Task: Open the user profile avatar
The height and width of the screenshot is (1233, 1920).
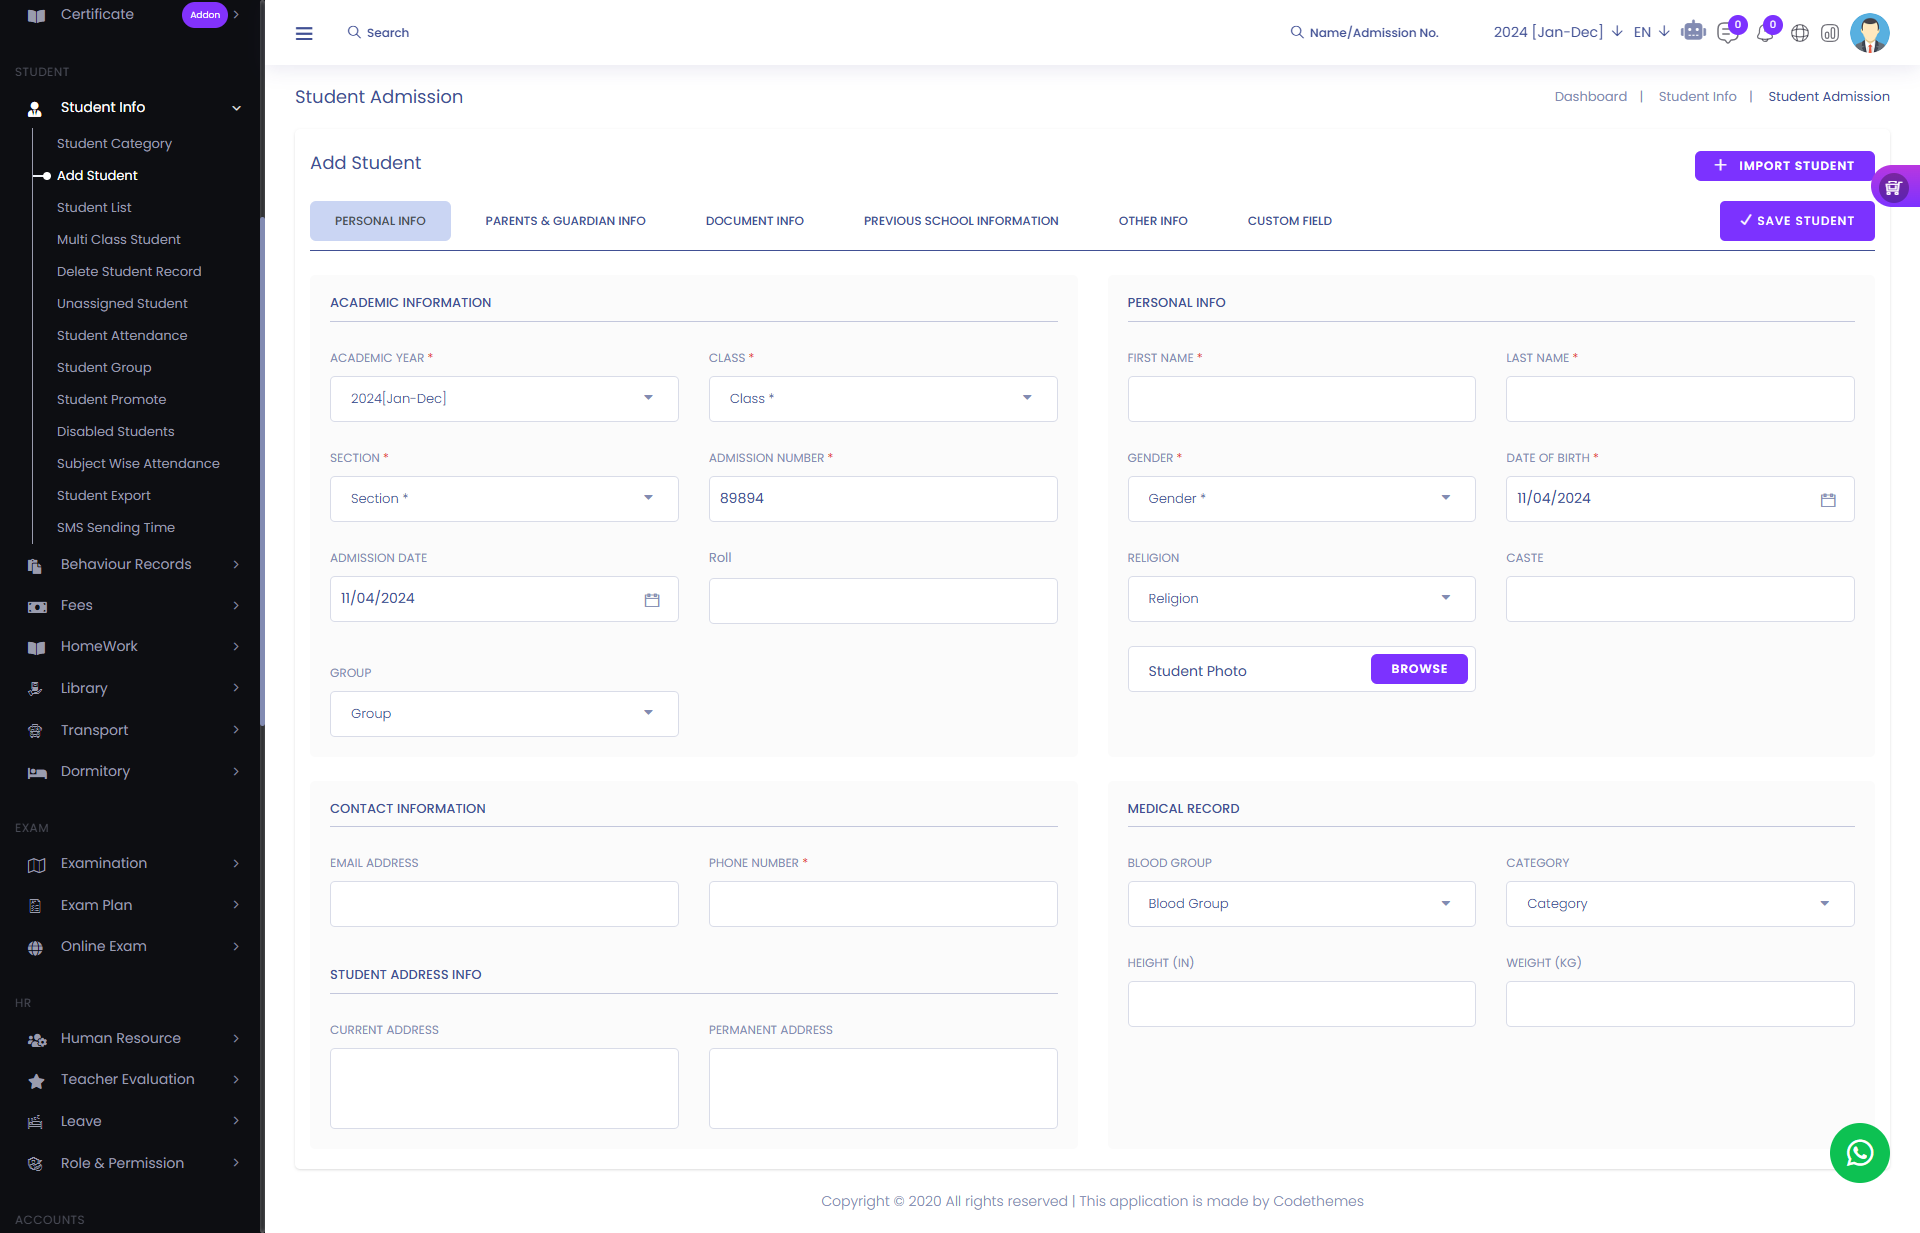Action: click(x=1869, y=33)
